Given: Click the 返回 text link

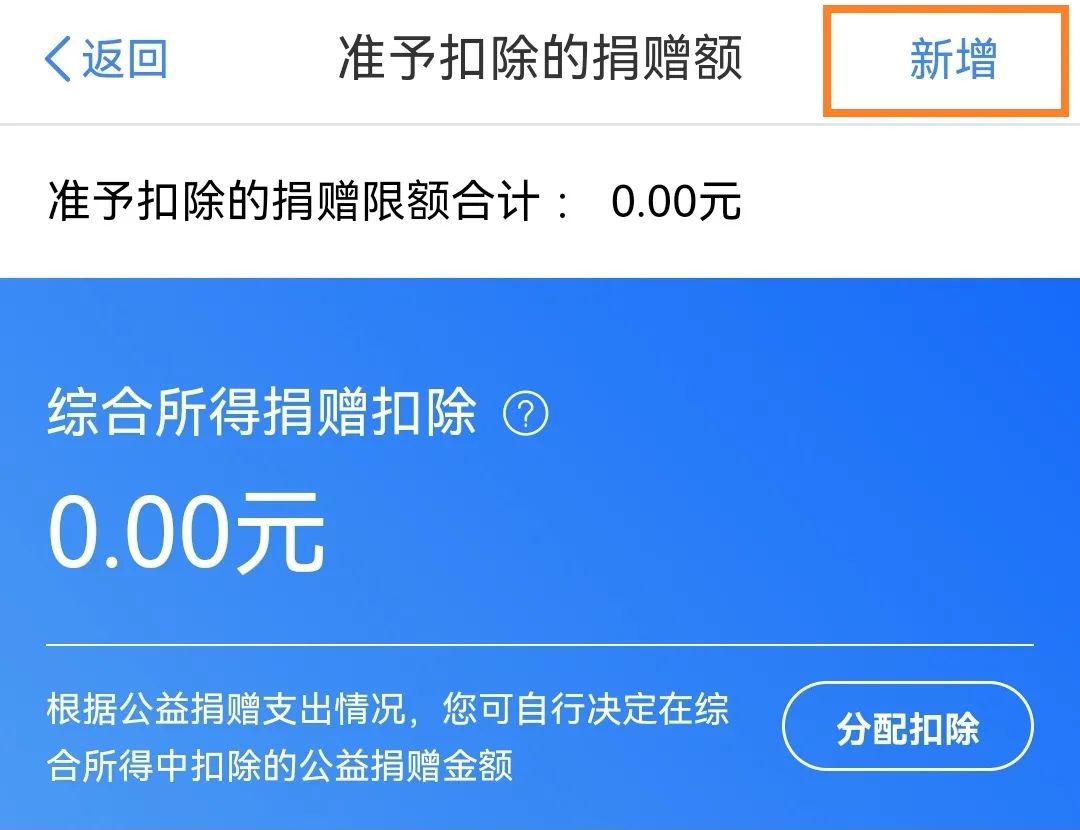Looking at the screenshot, I should [125, 59].
